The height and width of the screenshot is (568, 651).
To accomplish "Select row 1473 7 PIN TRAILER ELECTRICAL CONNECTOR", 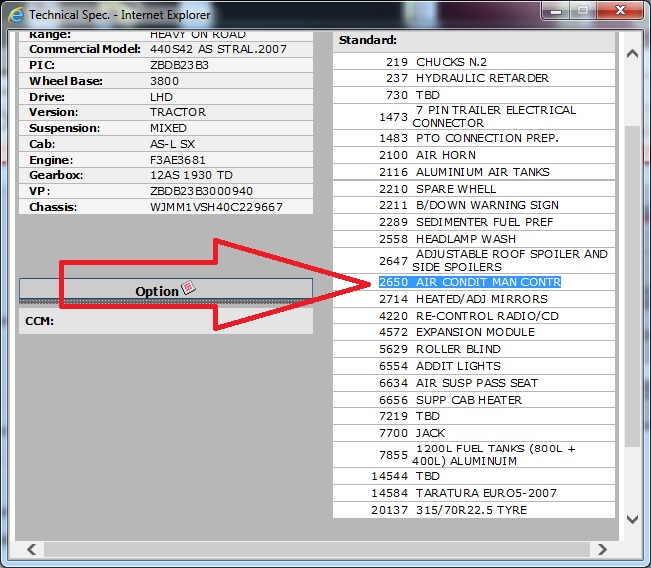I will tap(474, 117).
